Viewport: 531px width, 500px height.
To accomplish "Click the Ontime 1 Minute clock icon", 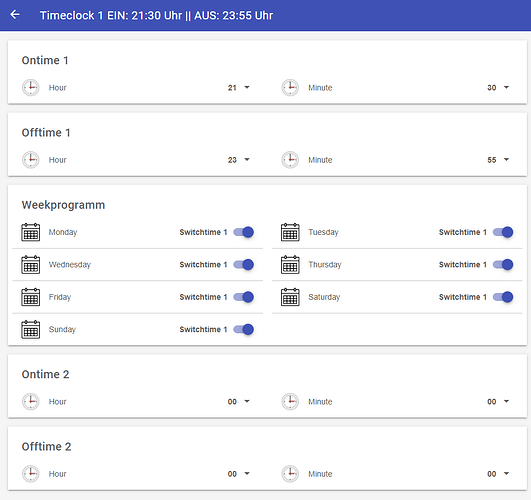I will tap(290, 88).
